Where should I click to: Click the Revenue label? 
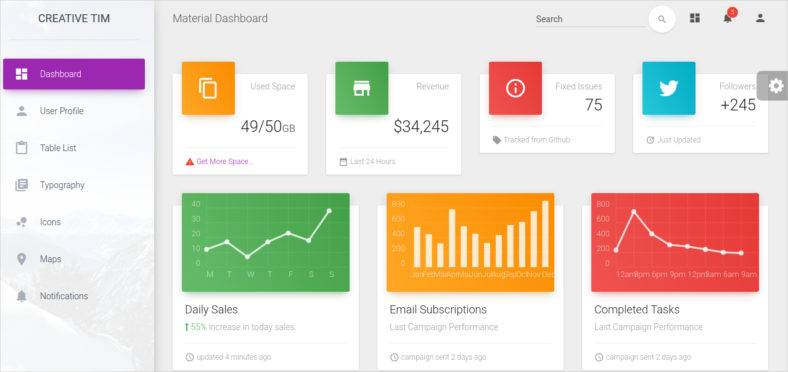click(x=433, y=86)
